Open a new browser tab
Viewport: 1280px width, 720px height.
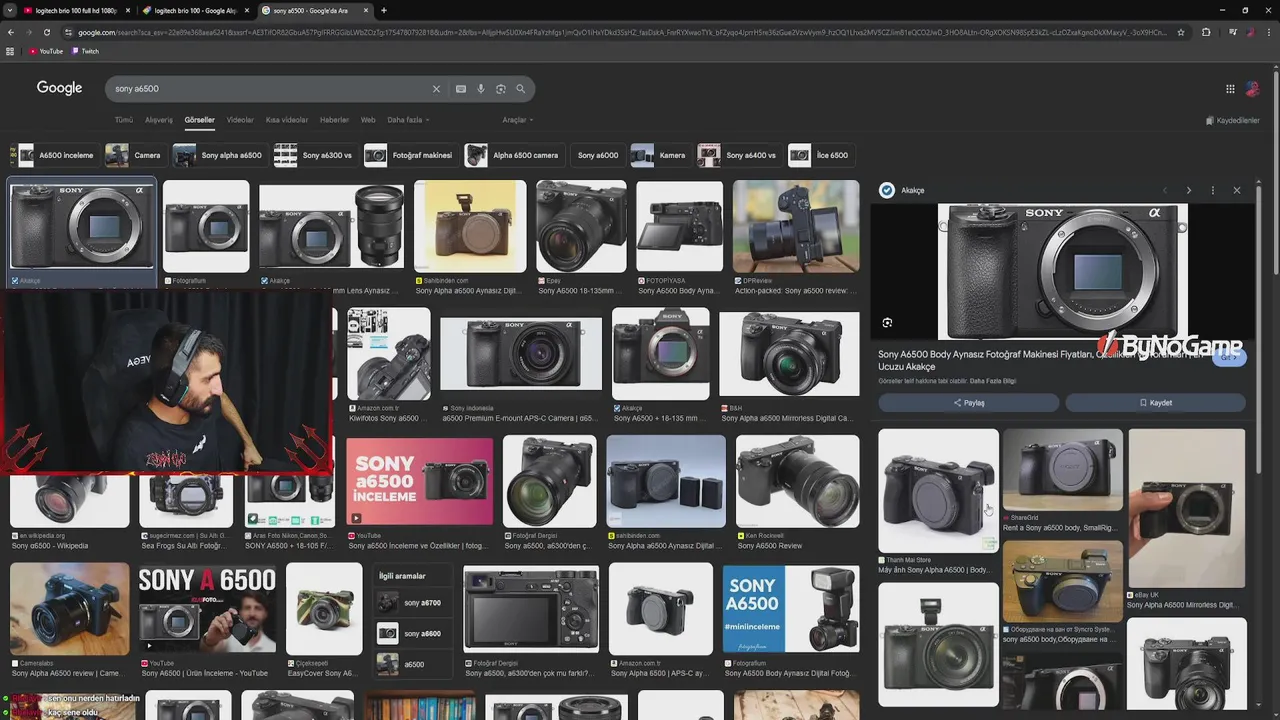pos(384,10)
